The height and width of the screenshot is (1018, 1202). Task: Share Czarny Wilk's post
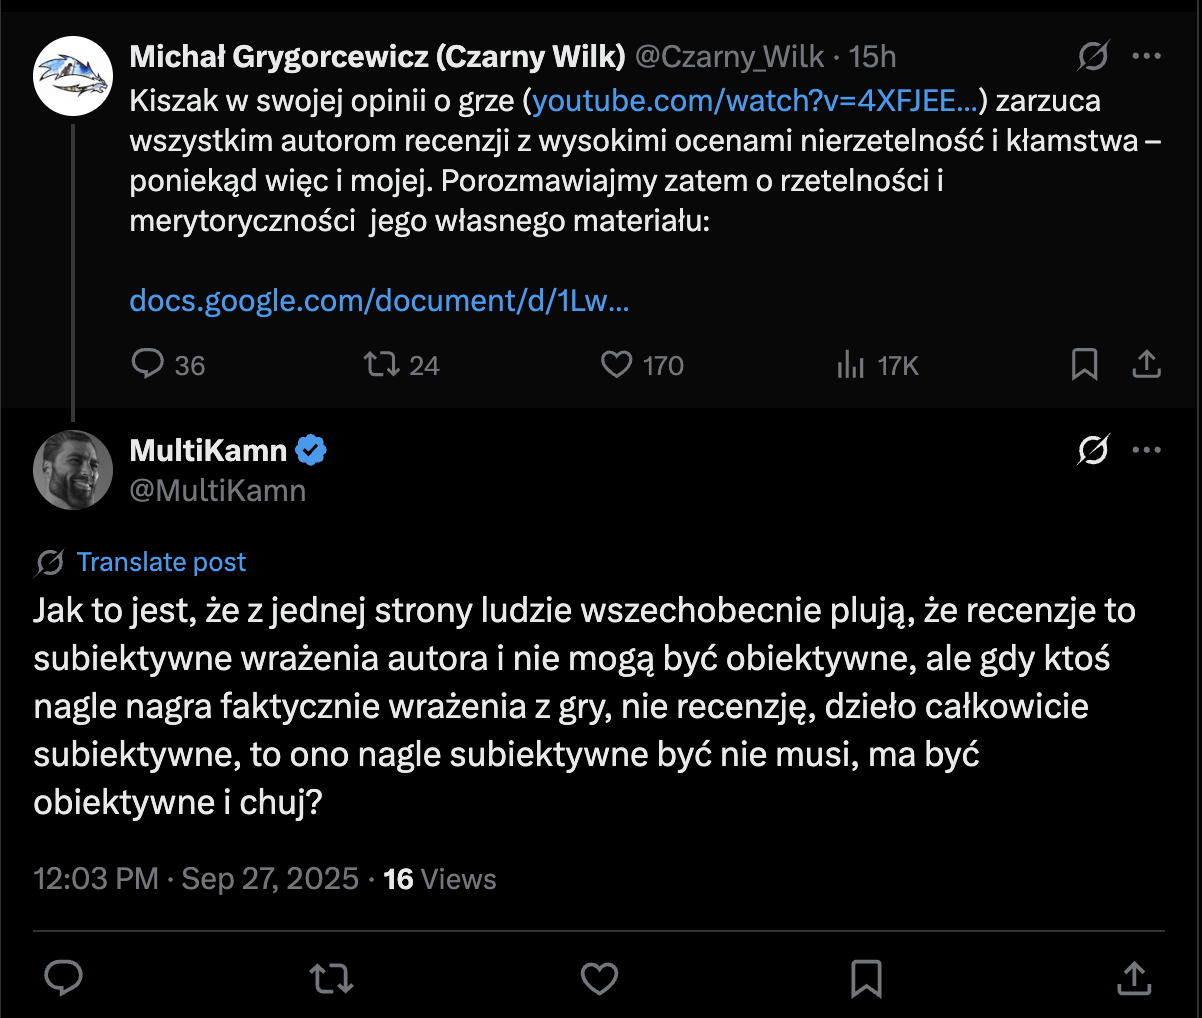pyautogui.click(x=1146, y=365)
